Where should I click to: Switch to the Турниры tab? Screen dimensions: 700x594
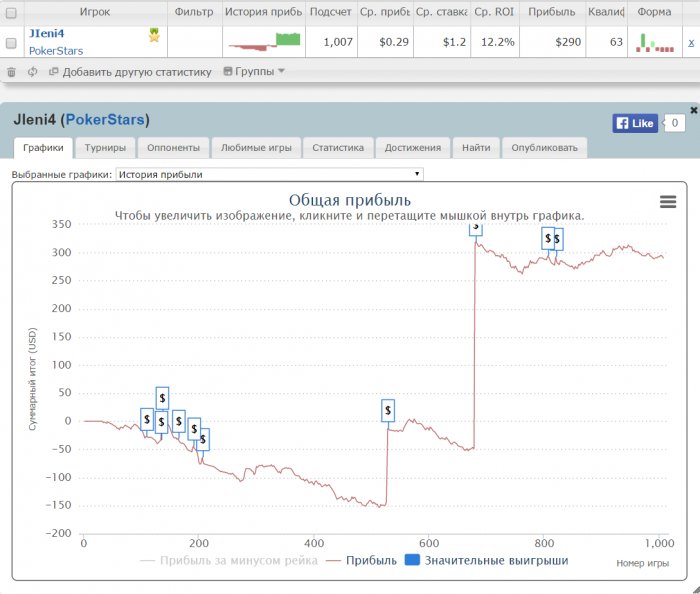(x=105, y=148)
